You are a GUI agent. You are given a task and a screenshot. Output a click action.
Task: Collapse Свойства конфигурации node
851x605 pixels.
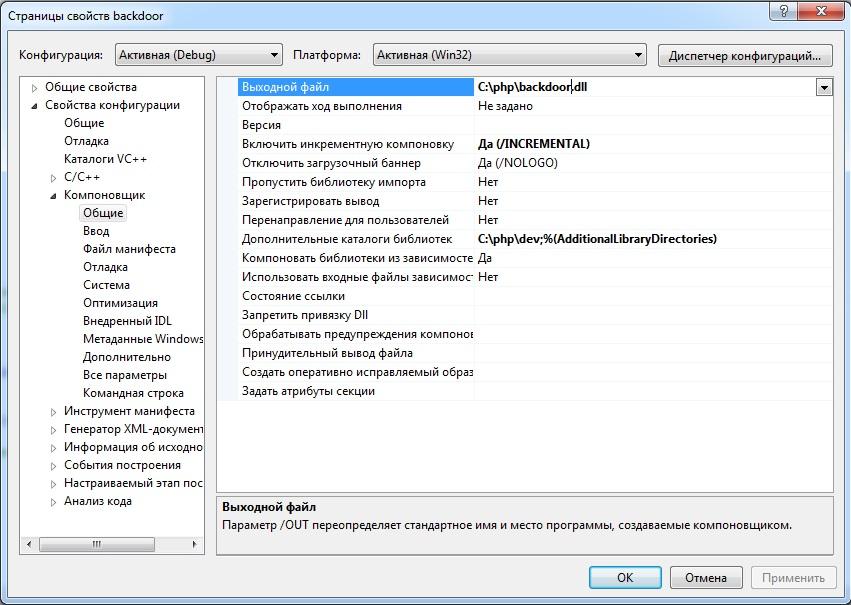[34, 105]
